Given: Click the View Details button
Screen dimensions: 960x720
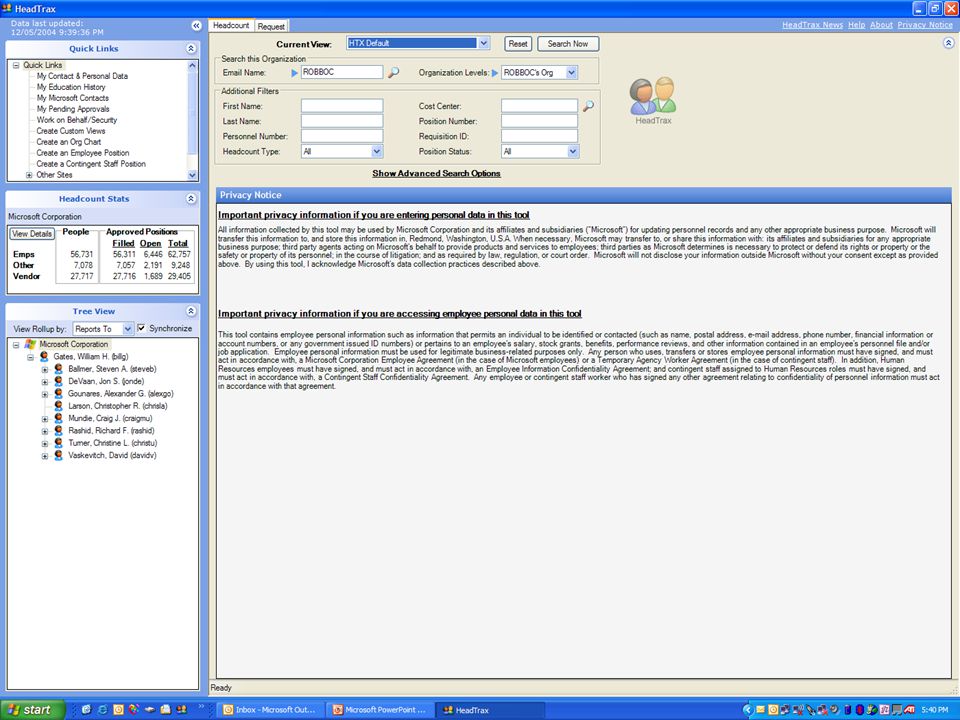Looking at the screenshot, I should coord(32,234).
